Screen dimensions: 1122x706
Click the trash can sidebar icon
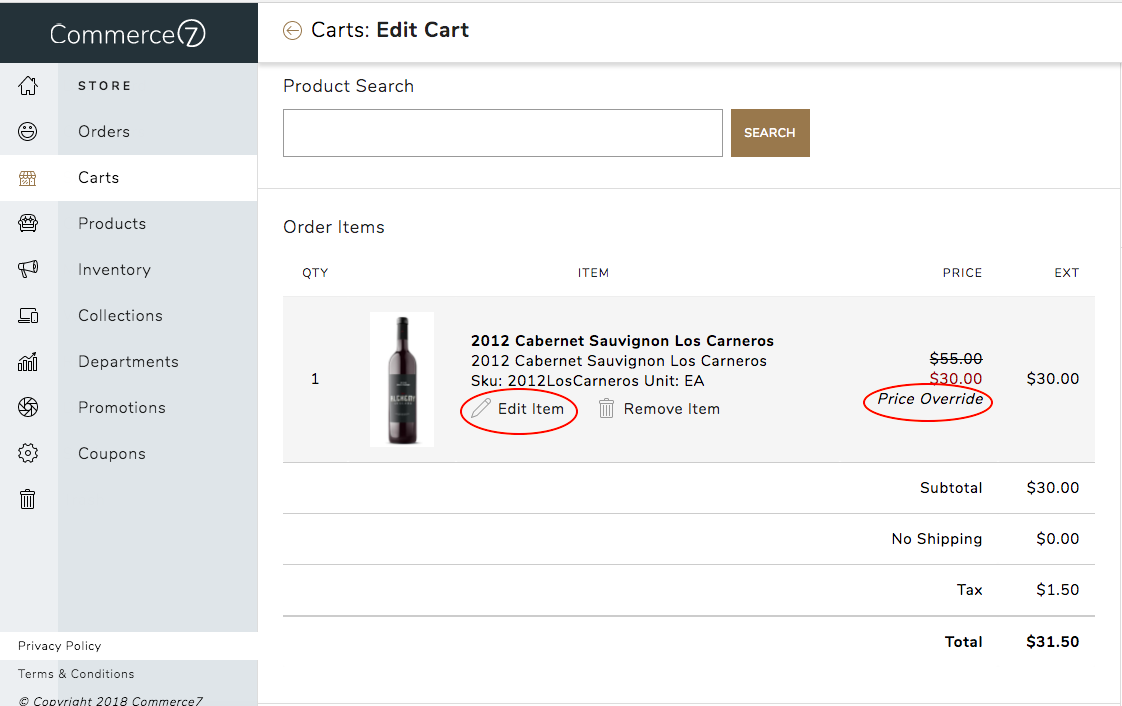[x=28, y=499]
